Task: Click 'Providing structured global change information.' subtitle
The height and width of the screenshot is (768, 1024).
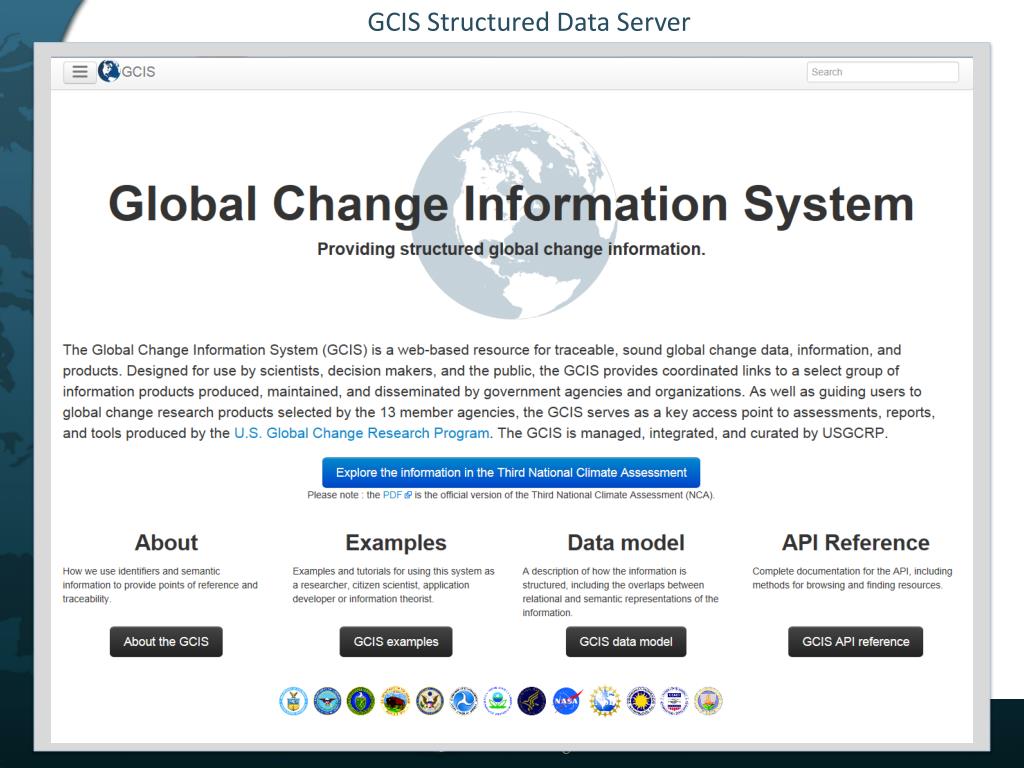Action: (511, 249)
